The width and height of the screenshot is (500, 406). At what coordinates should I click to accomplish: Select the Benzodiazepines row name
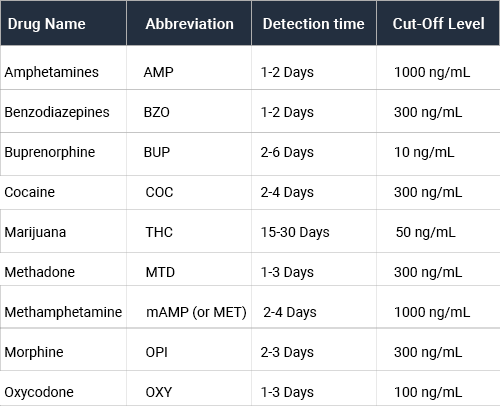tap(63, 111)
